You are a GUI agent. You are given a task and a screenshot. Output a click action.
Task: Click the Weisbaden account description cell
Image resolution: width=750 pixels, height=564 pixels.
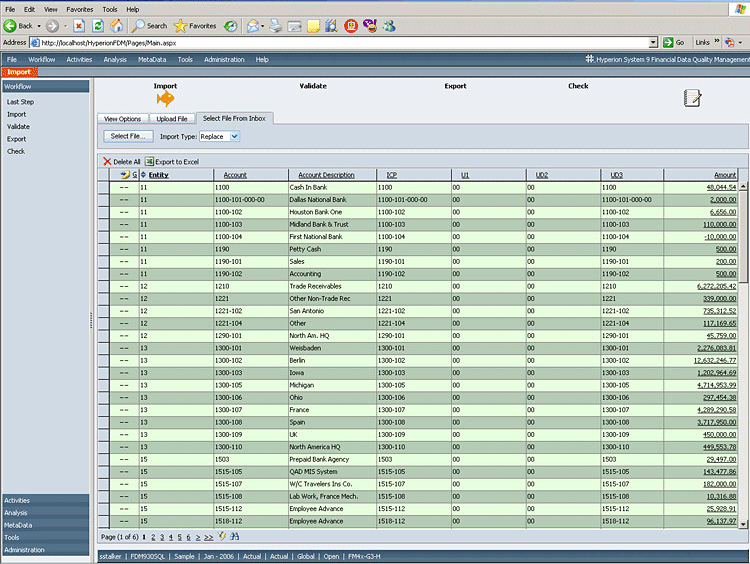pyautogui.click(x=332, y=348)
